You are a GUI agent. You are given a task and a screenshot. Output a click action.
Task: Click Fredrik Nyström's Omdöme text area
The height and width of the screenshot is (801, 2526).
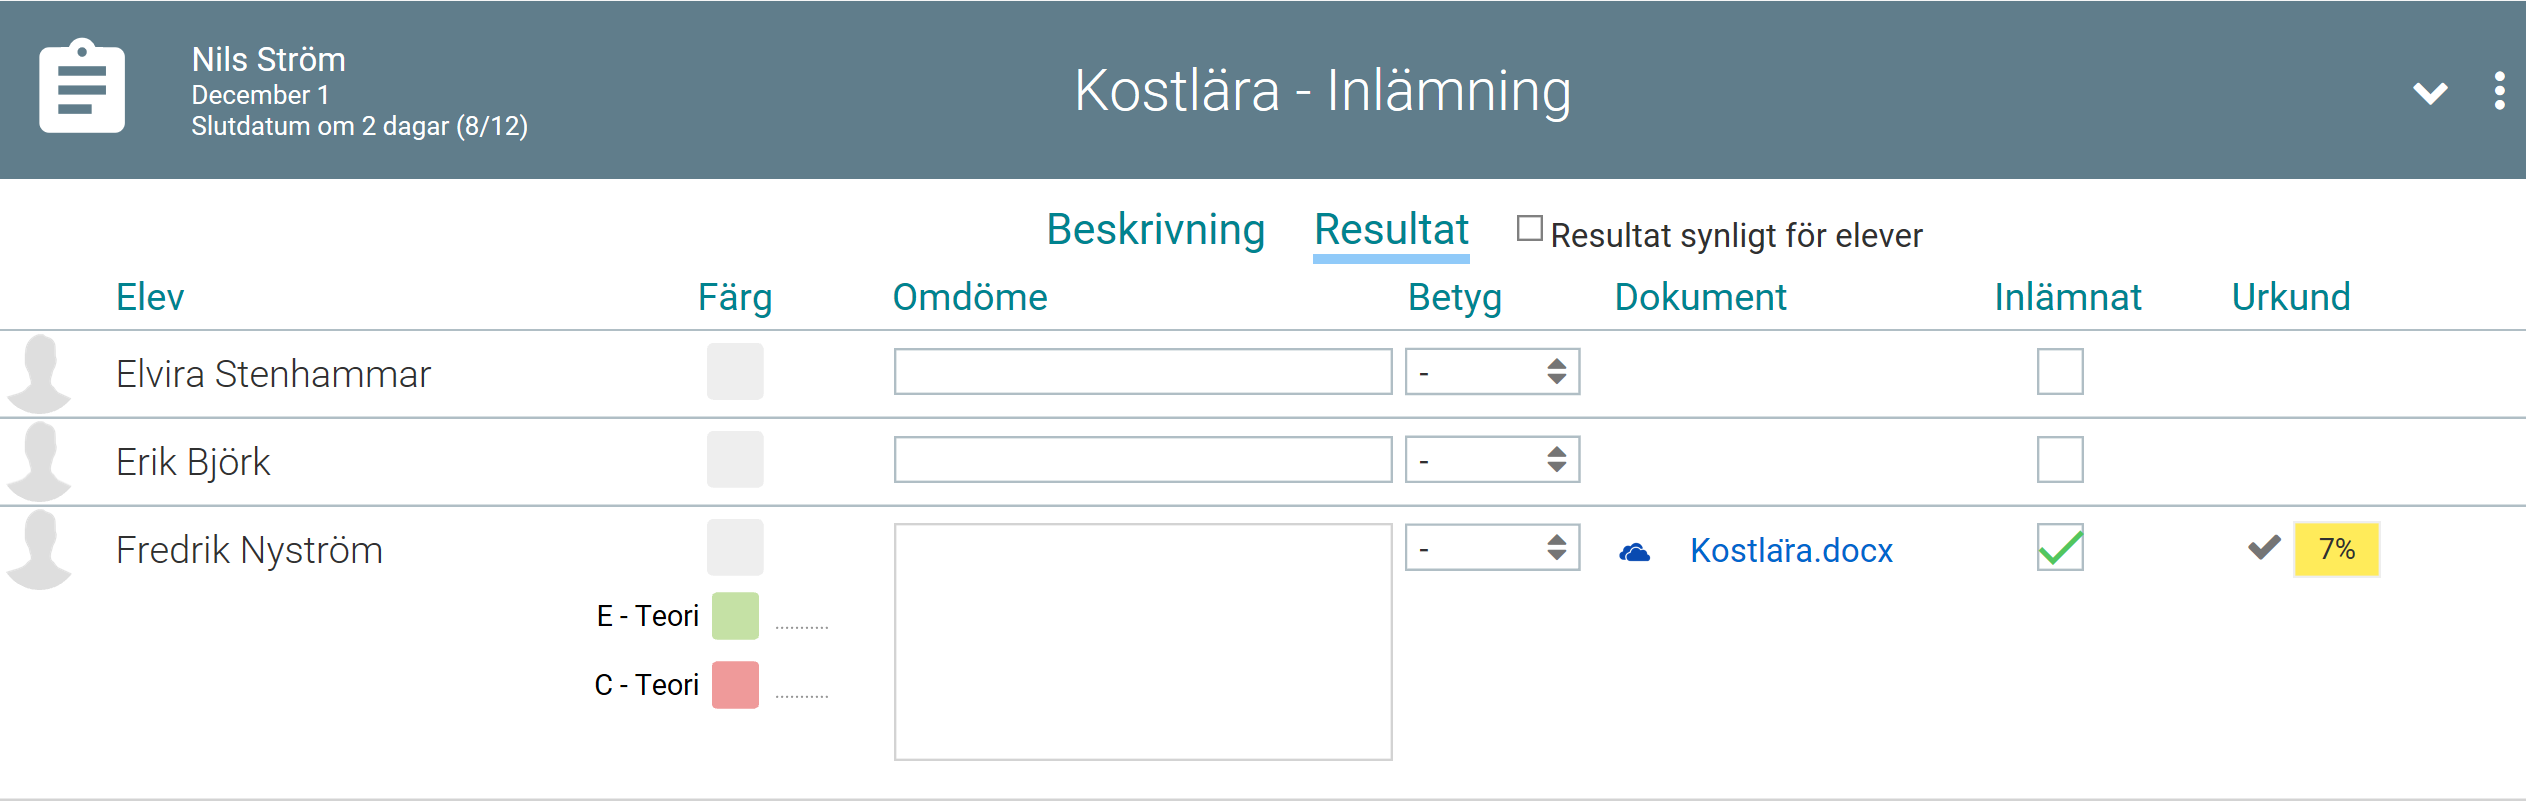click(1142, 641)
